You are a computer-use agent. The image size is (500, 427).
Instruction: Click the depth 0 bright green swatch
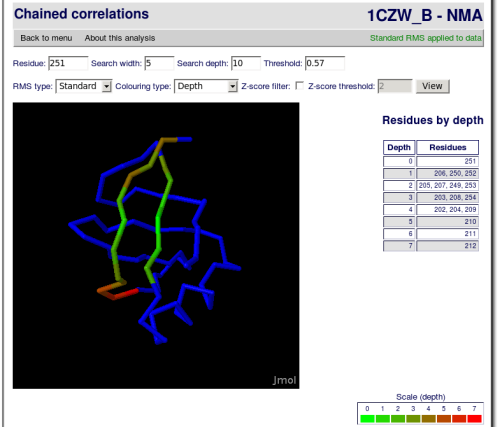click(x=367, y=419)
